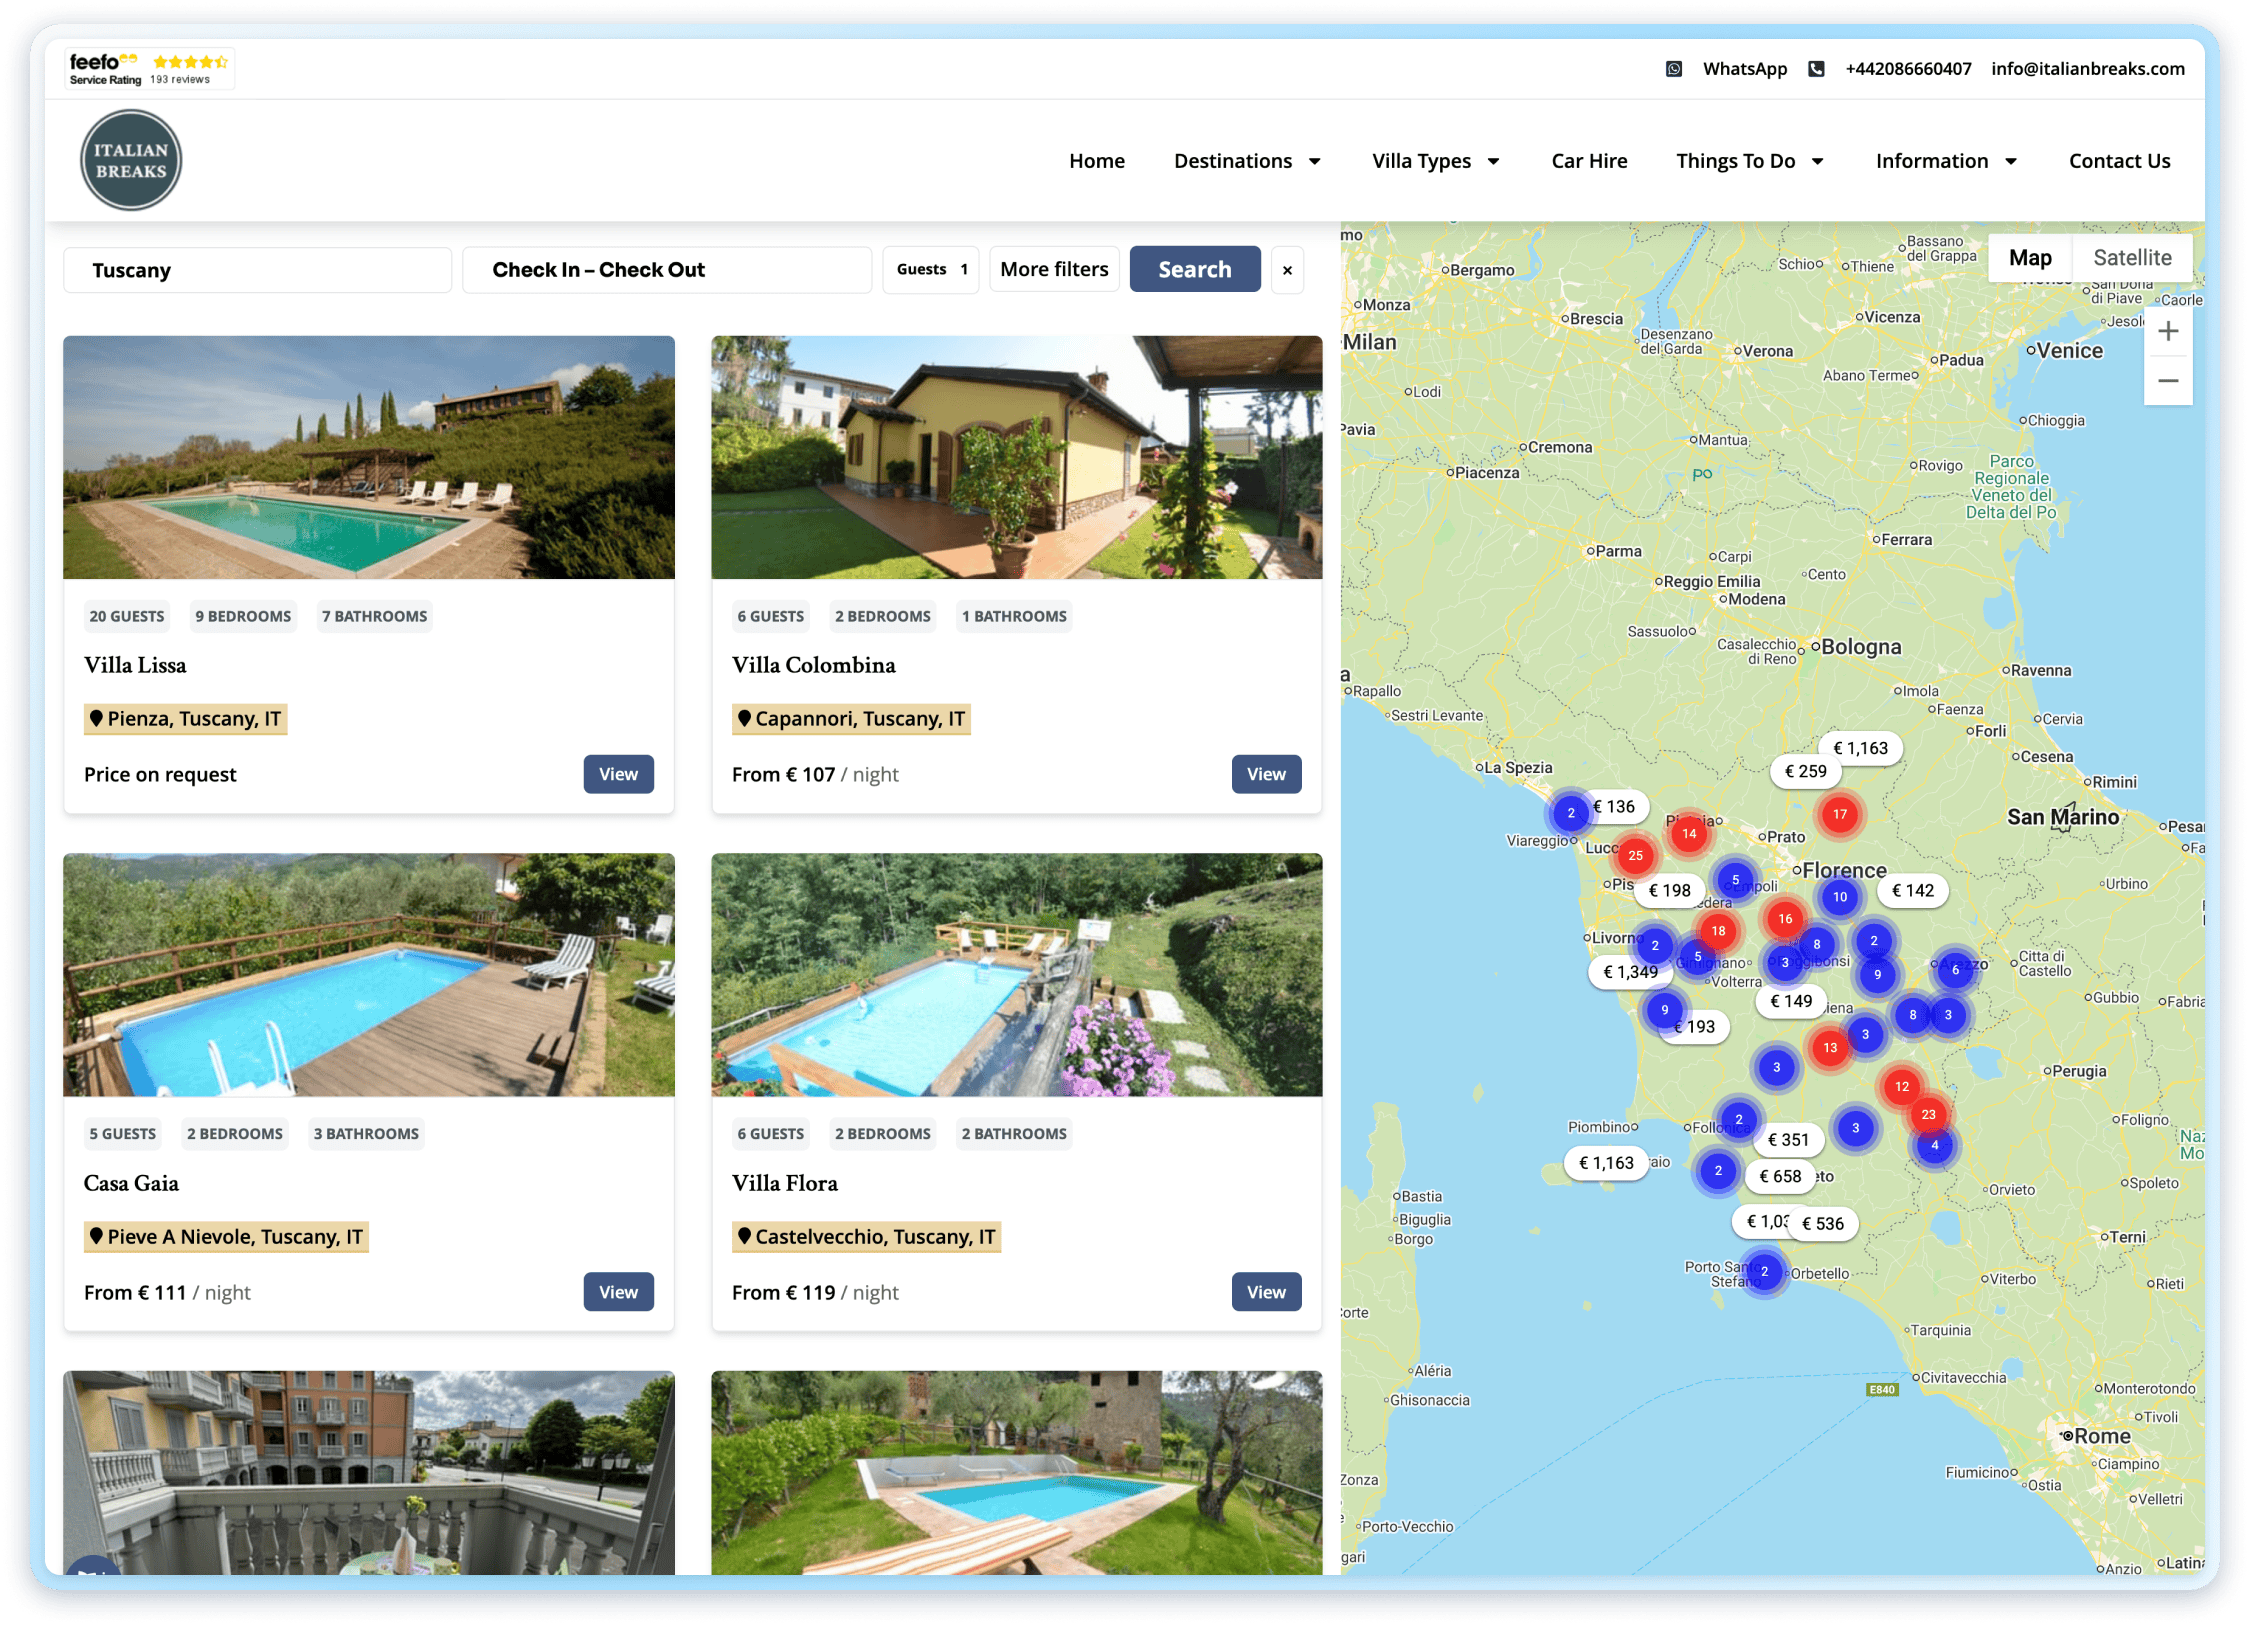Open Villa Lissa photo

[369, 458]
